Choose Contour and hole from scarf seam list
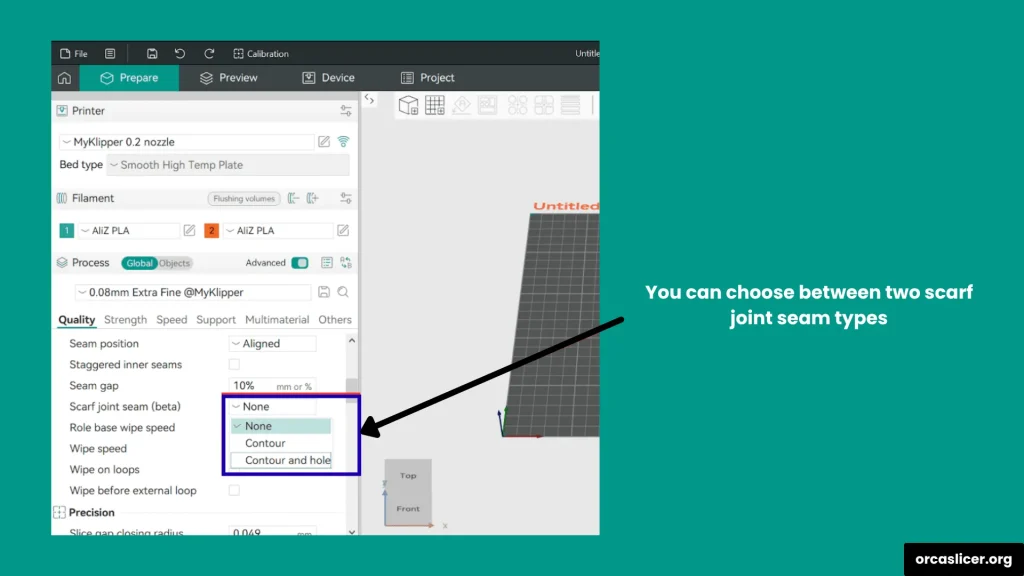The height and width of the screenshot is (576, 1024). point(287,460)
